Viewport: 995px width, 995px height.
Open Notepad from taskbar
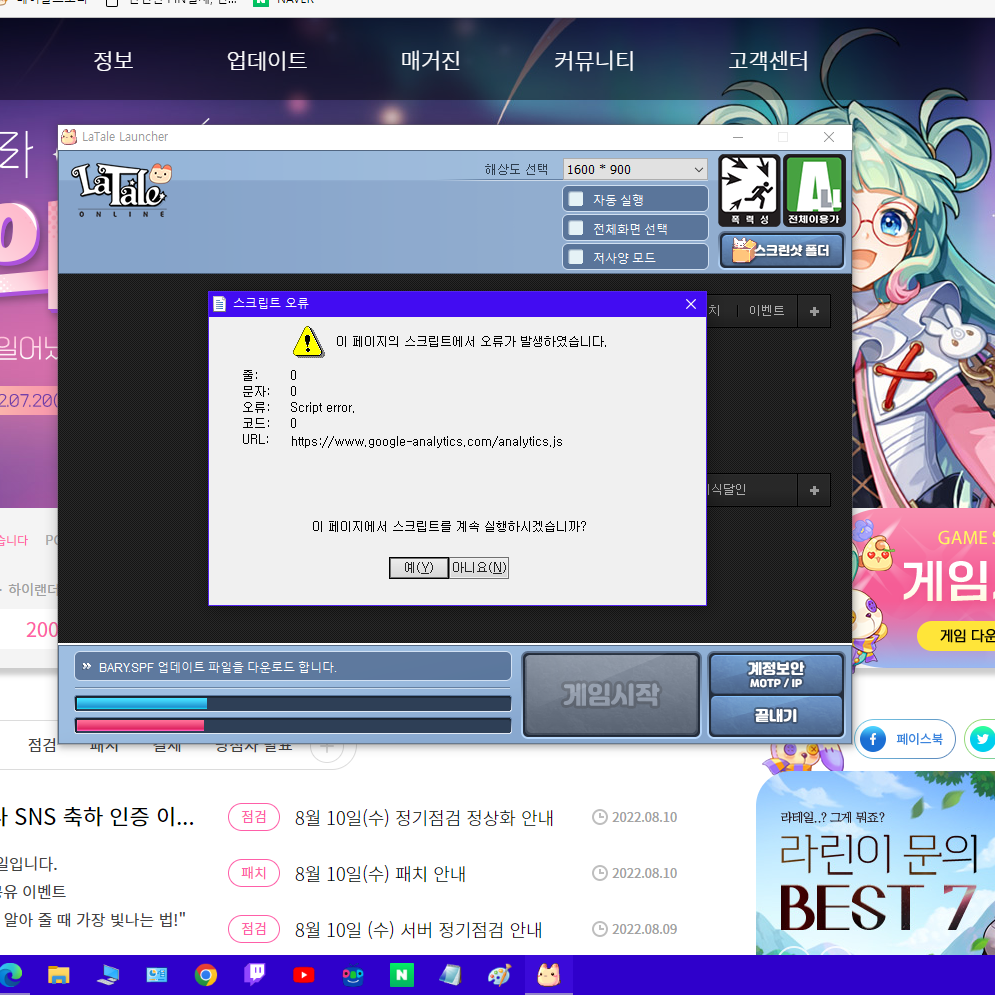[x=450, y=974]
